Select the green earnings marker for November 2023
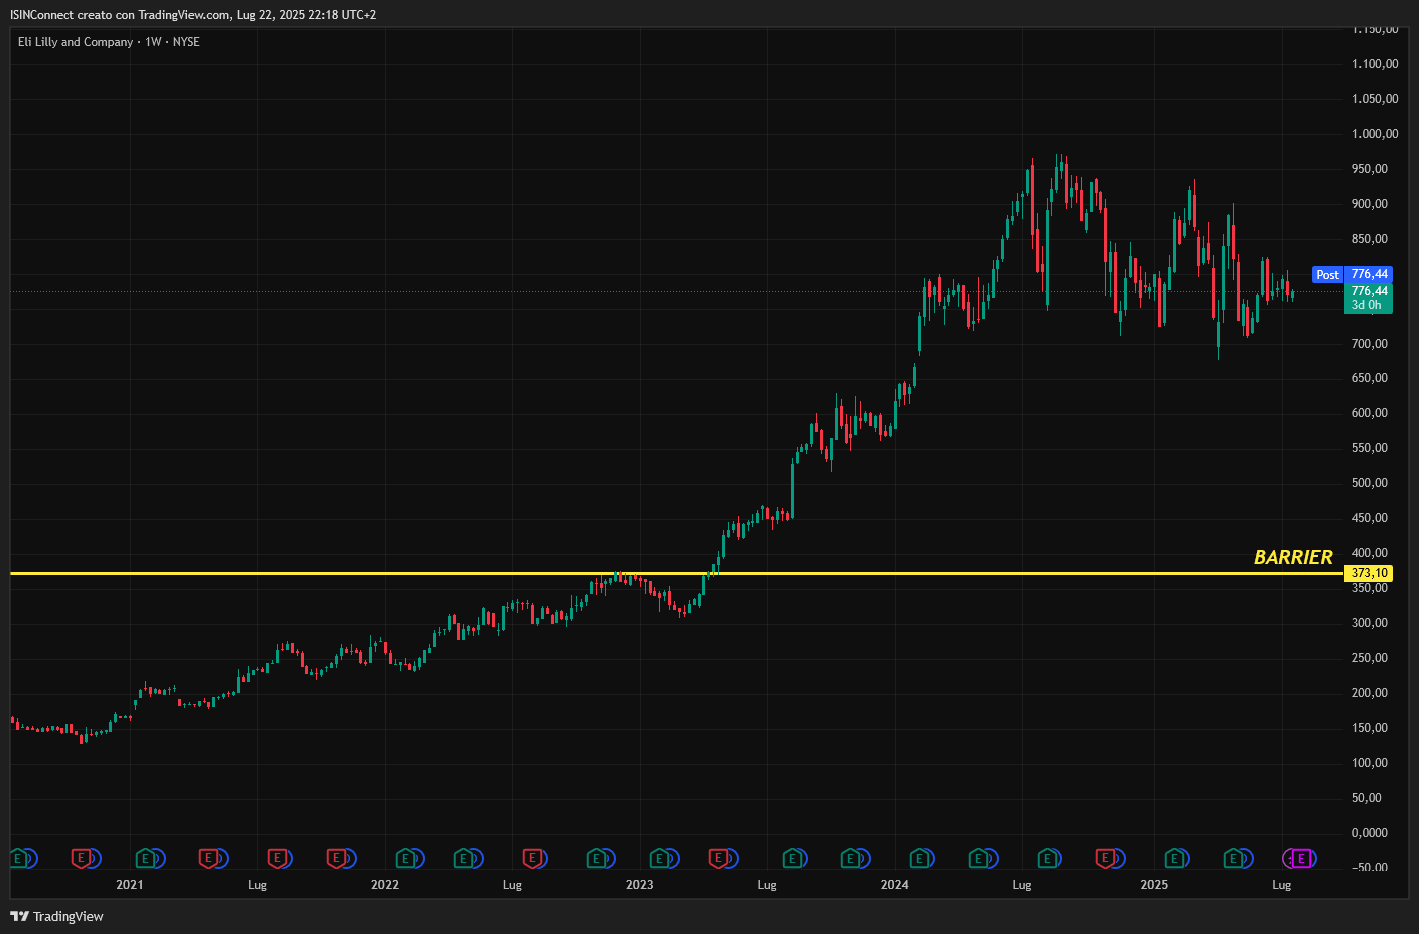 (x=851, y=858)
